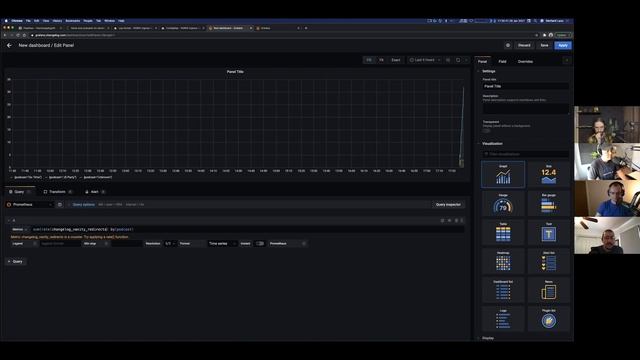
Task: Open the Apple menu
Action: (x=6, y=20)
